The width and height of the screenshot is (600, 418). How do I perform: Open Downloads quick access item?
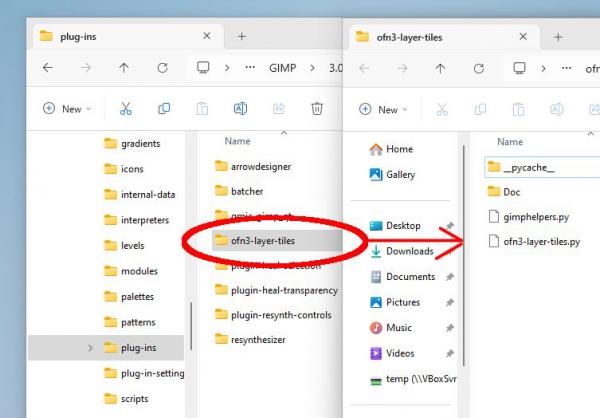pyautogui.click(x=402, y=251)
